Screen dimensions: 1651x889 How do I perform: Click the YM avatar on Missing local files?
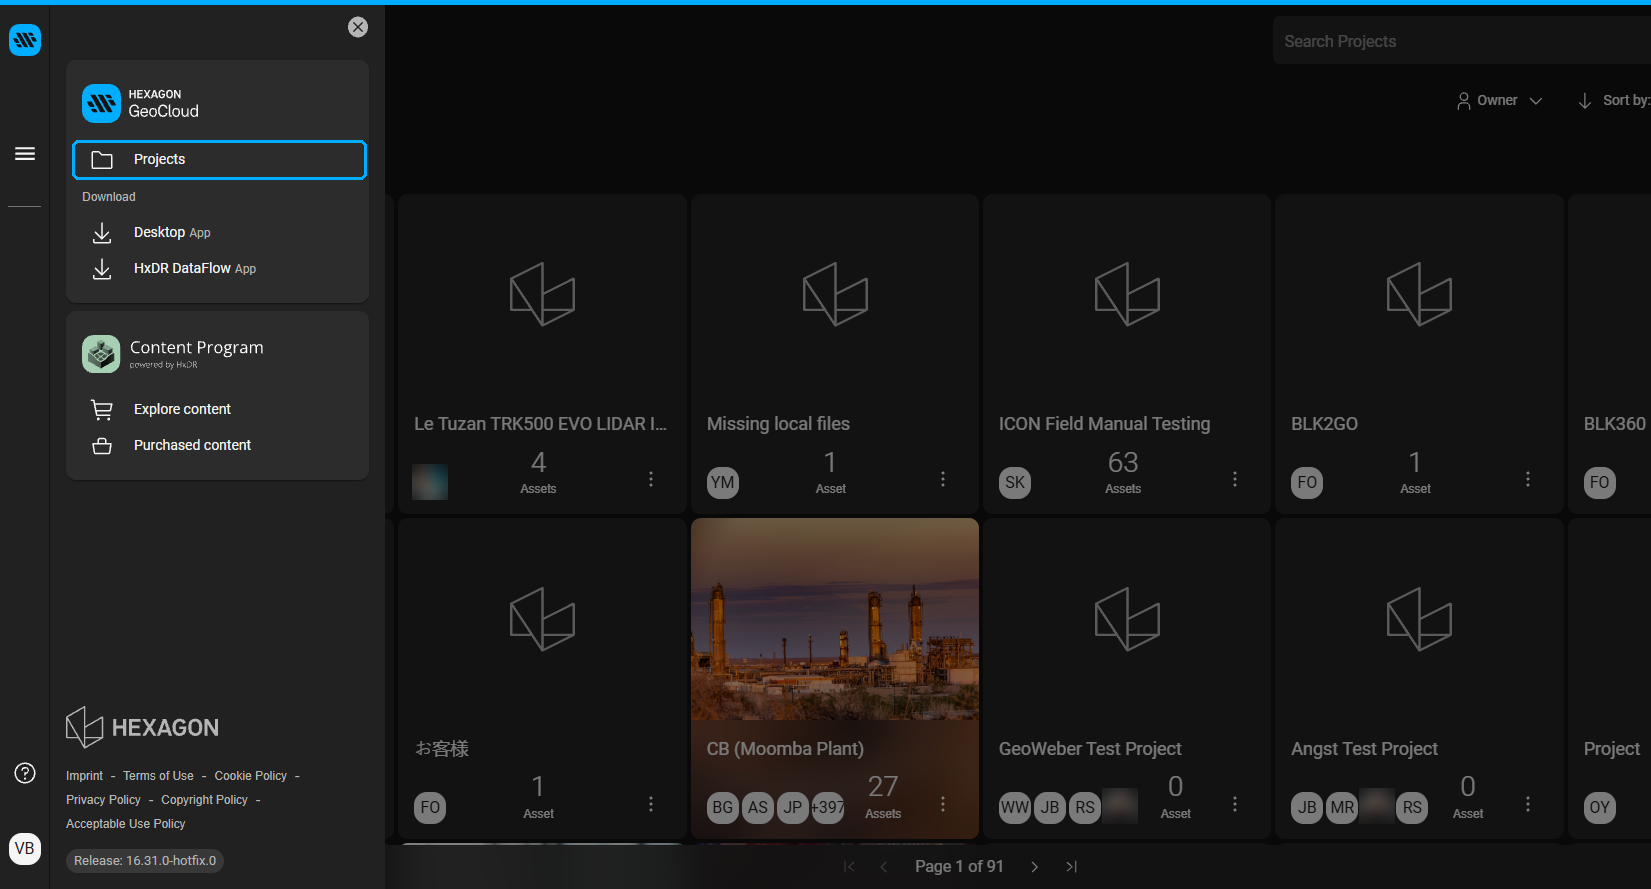[722, 483]
